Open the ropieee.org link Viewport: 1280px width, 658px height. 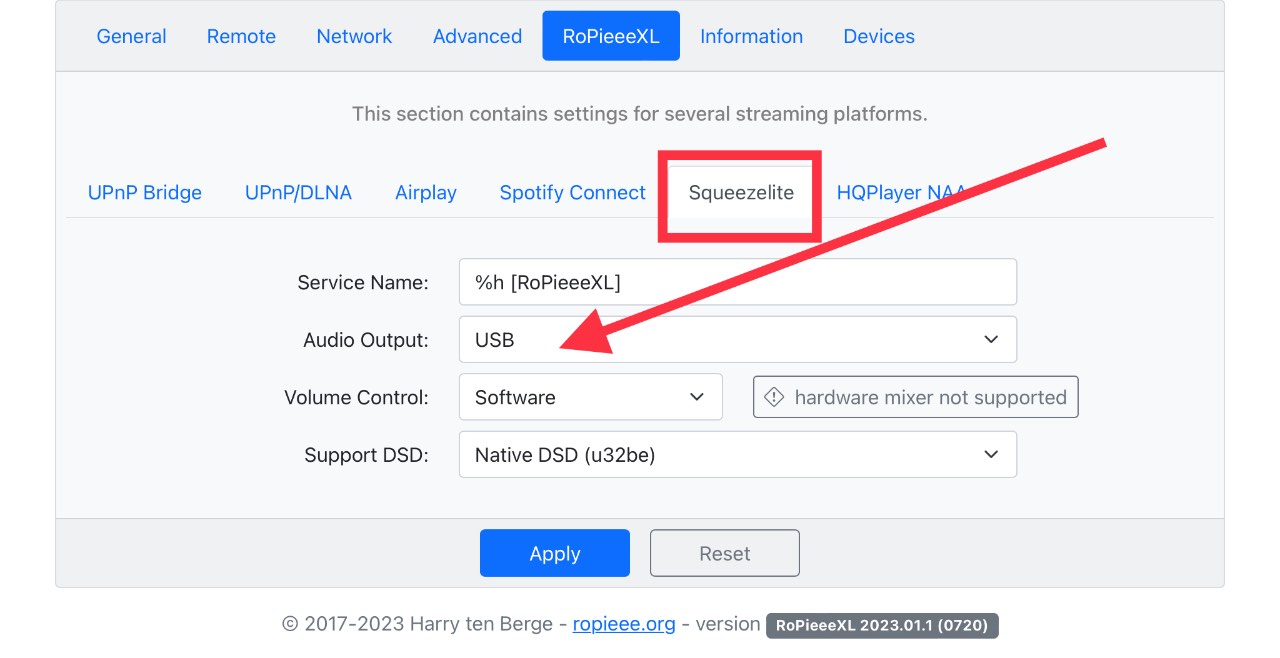click(624, 624)
